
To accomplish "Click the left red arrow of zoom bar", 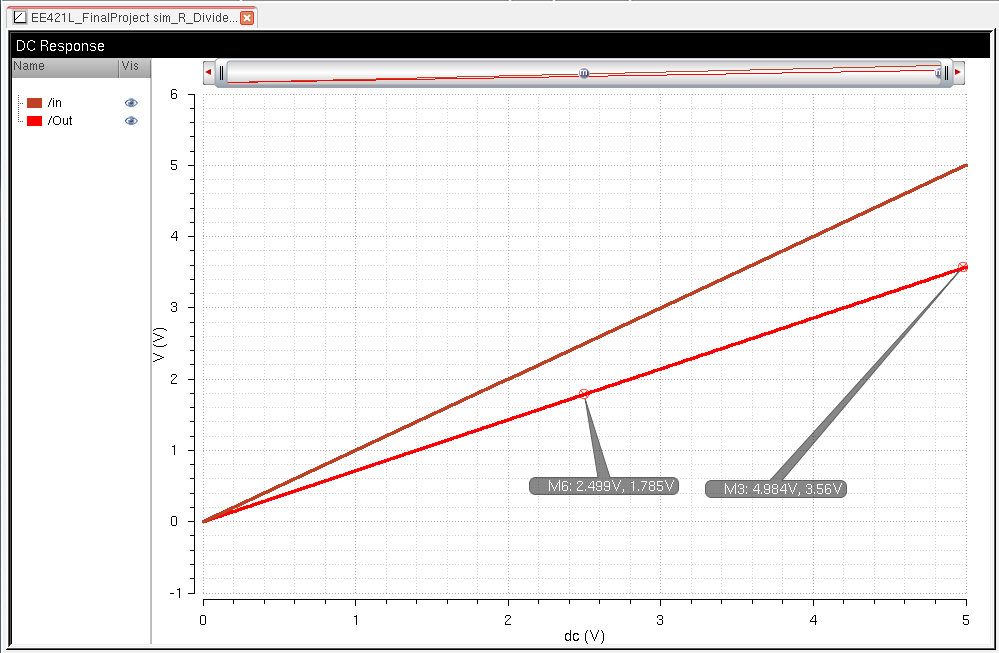I will pyautogui.click(x=208, y=72).
